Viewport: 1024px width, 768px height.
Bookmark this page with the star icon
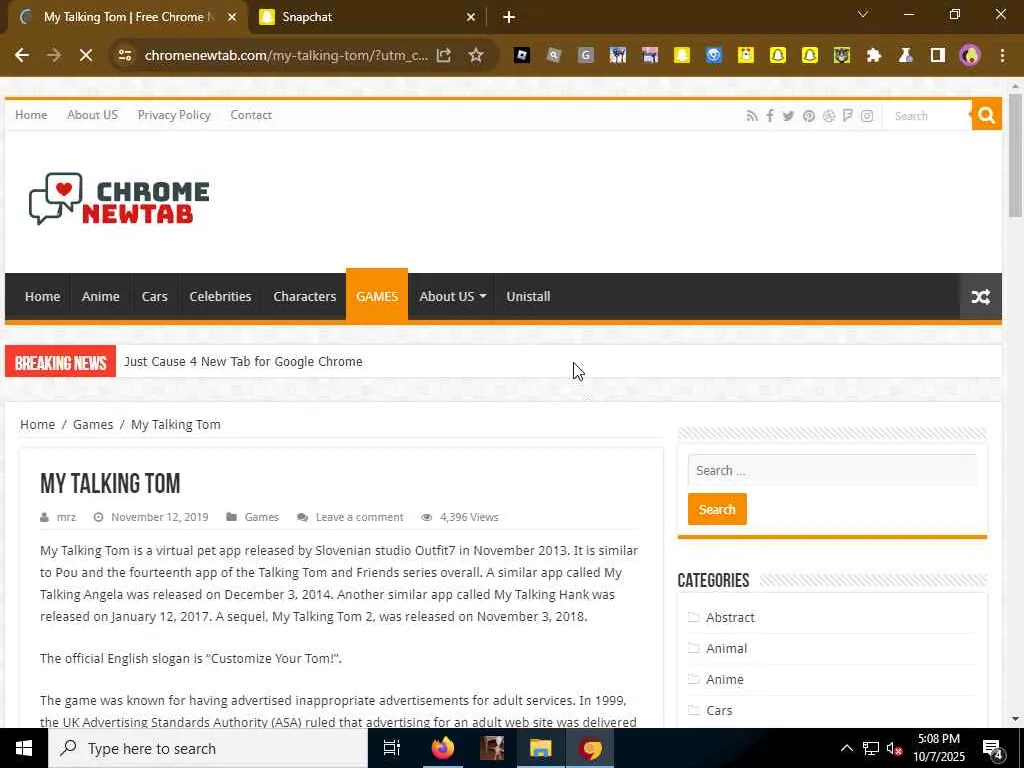[476, 56]
